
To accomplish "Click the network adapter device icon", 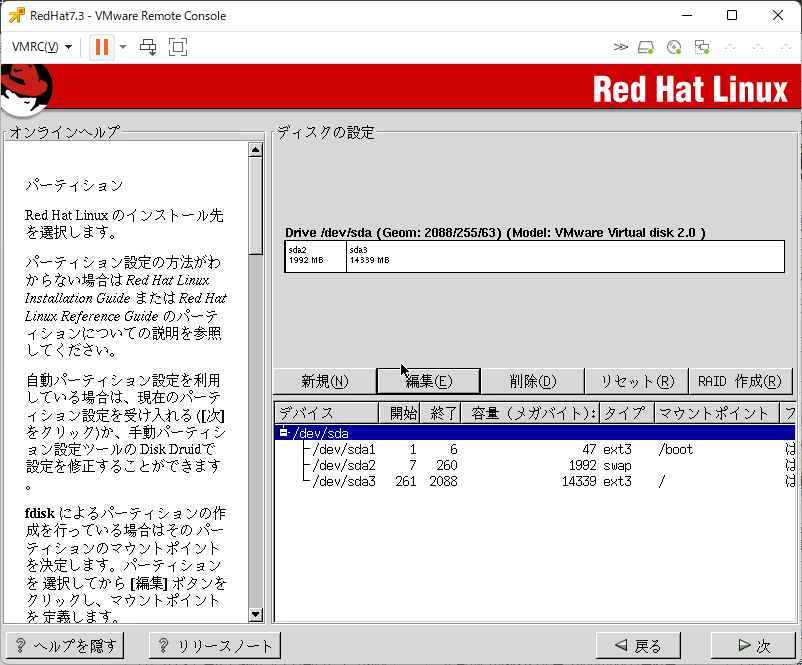I will click(702, 48).
